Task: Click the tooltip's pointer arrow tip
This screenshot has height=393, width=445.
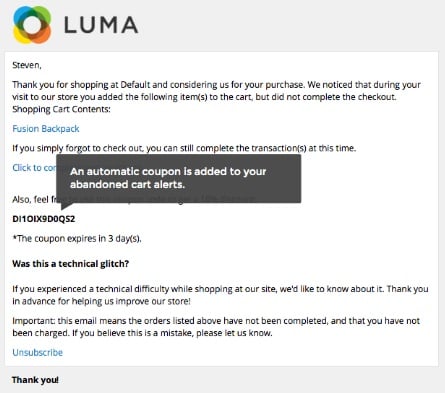Action: [x=63, y=208]
